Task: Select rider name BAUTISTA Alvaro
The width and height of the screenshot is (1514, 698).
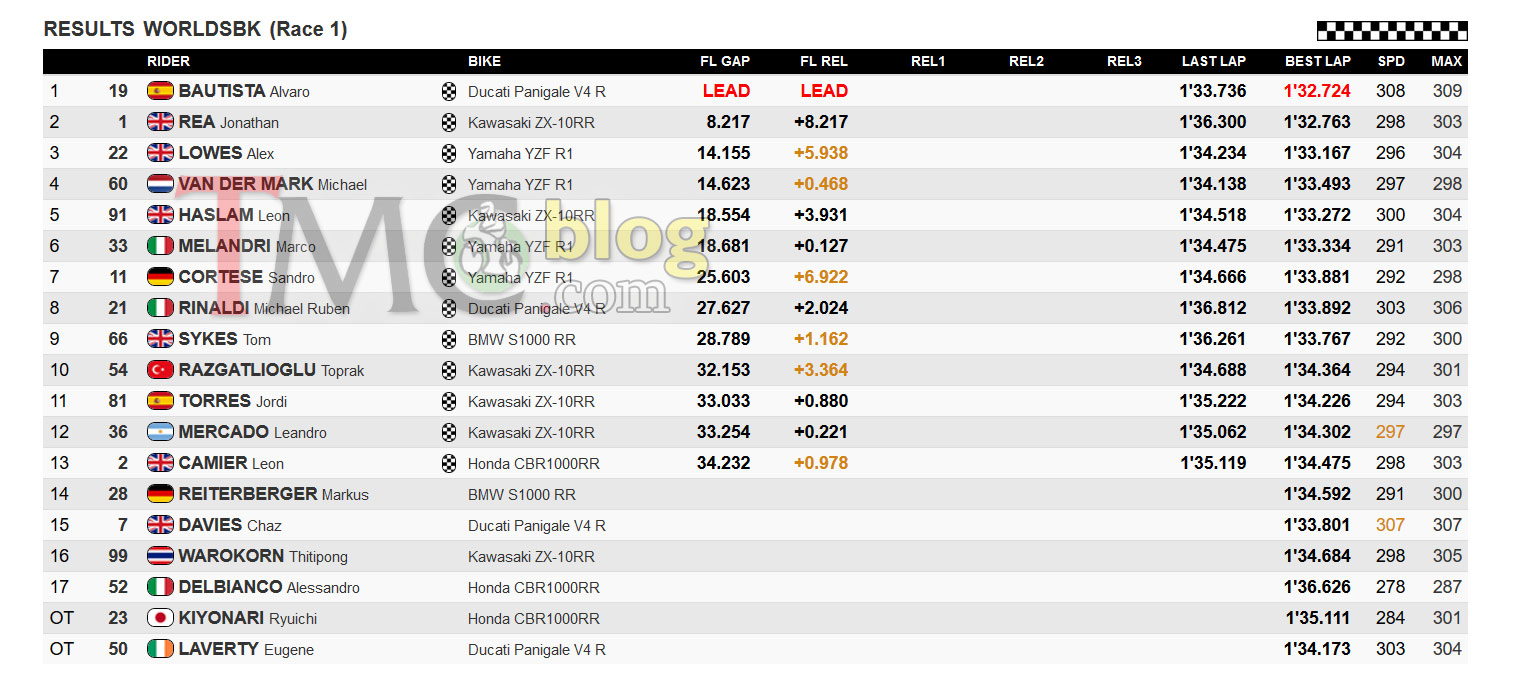Action: click(x=244, y=91)
